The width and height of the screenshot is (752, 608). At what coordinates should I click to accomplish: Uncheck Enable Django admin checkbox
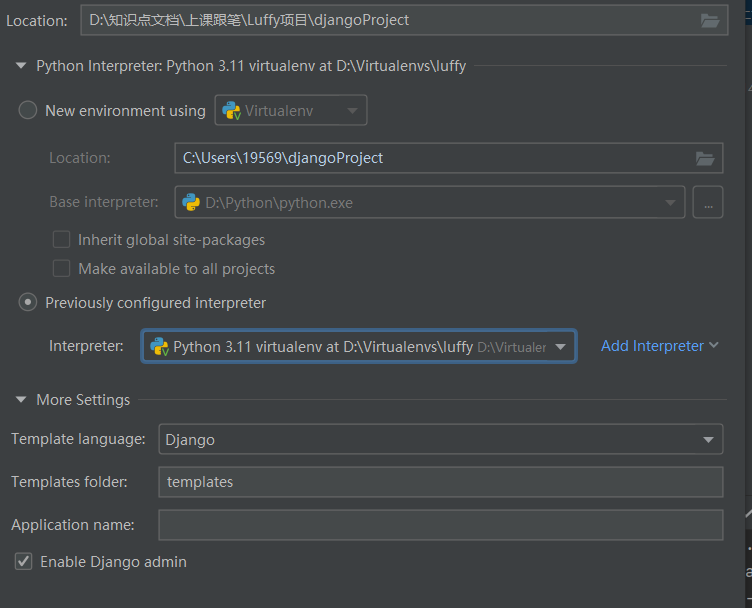(24, 562)
